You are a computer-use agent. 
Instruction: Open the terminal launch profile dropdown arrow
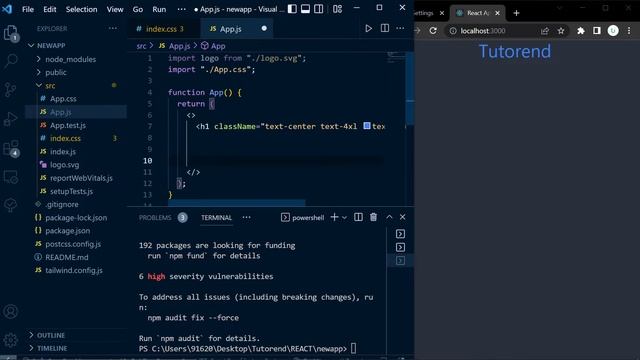[x=344, y=218]
